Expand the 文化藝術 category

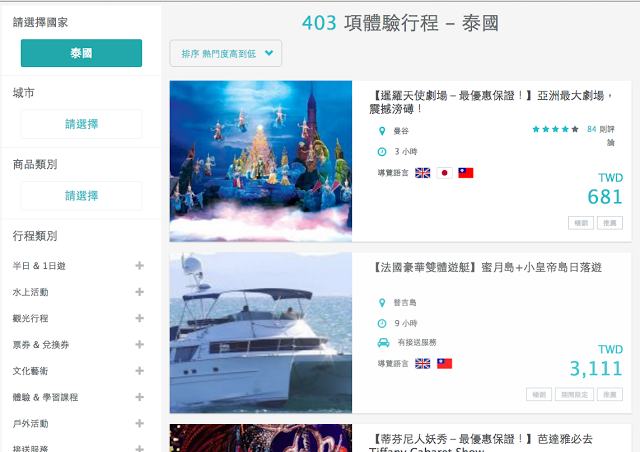pos(139,370)
